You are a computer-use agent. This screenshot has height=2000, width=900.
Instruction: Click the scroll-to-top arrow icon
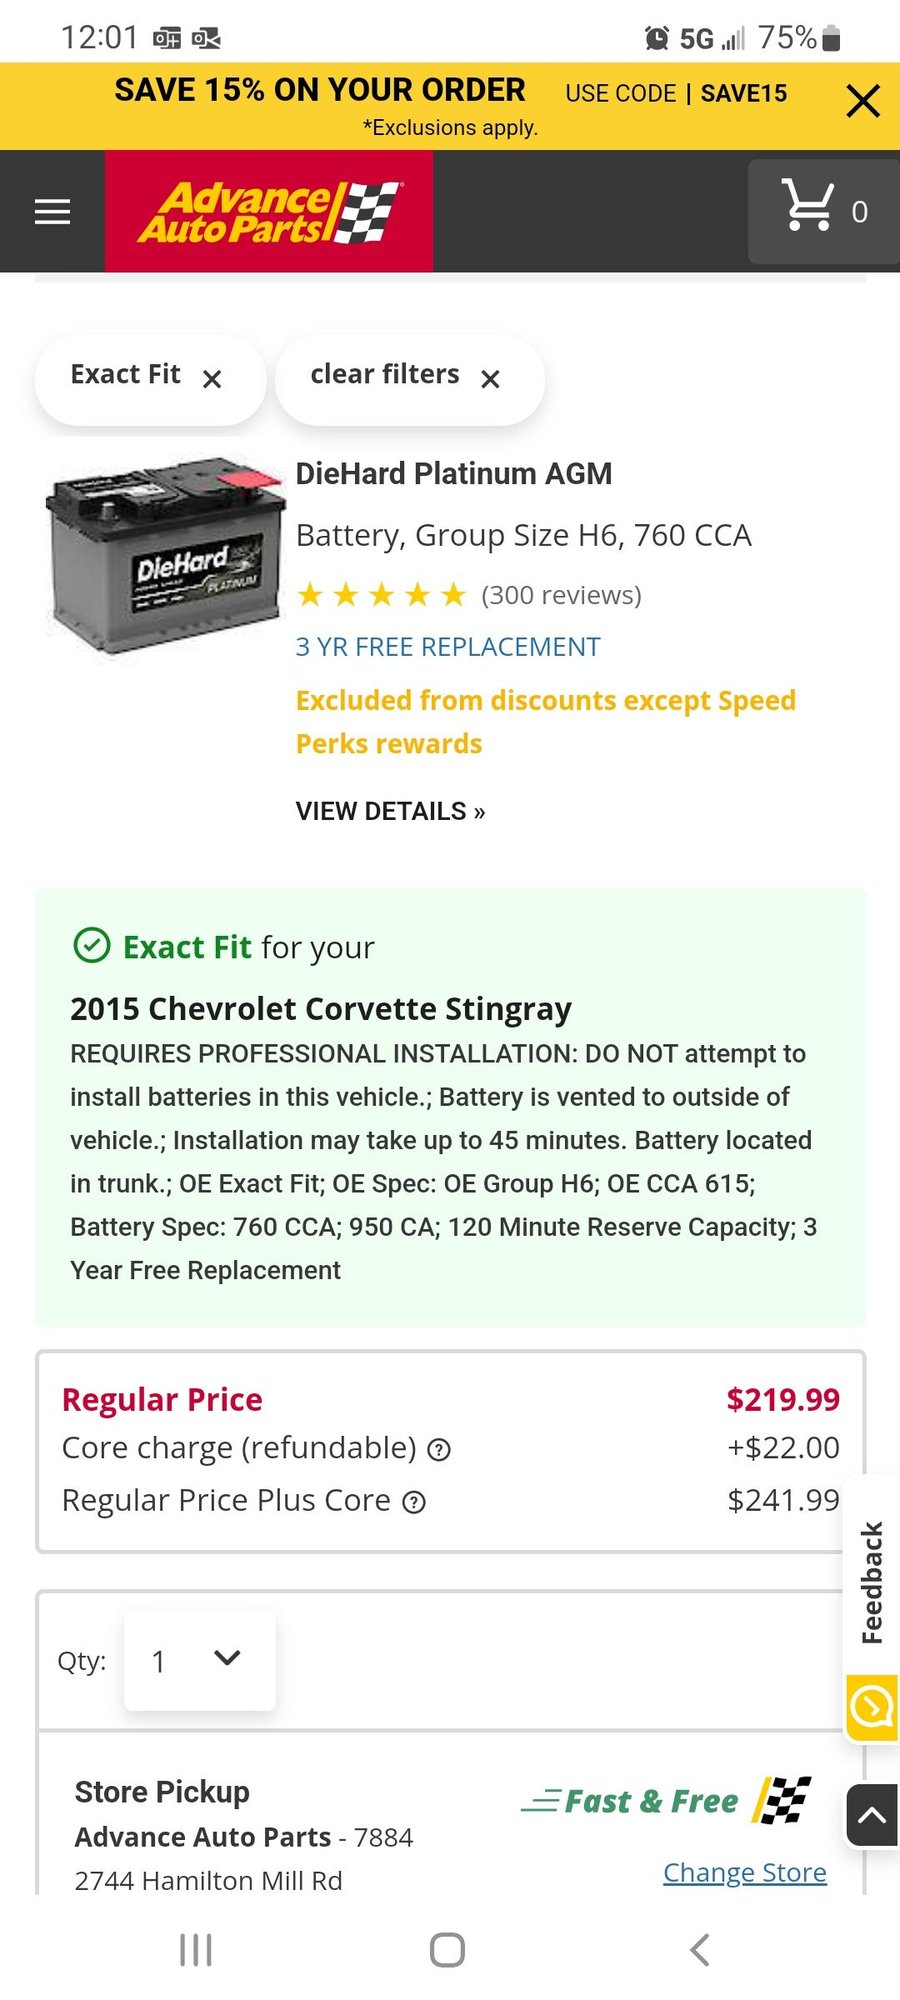869,1815
